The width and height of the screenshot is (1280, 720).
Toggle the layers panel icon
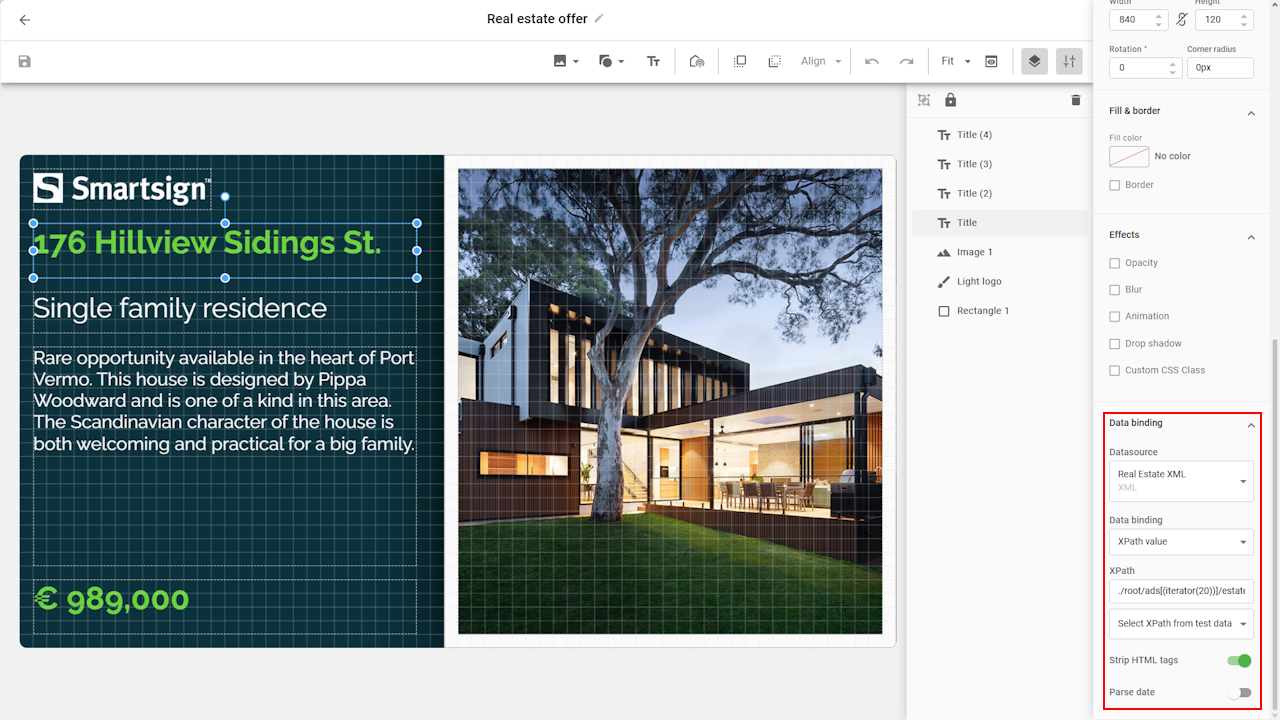pyautogui.click(x=1034, y=61)
